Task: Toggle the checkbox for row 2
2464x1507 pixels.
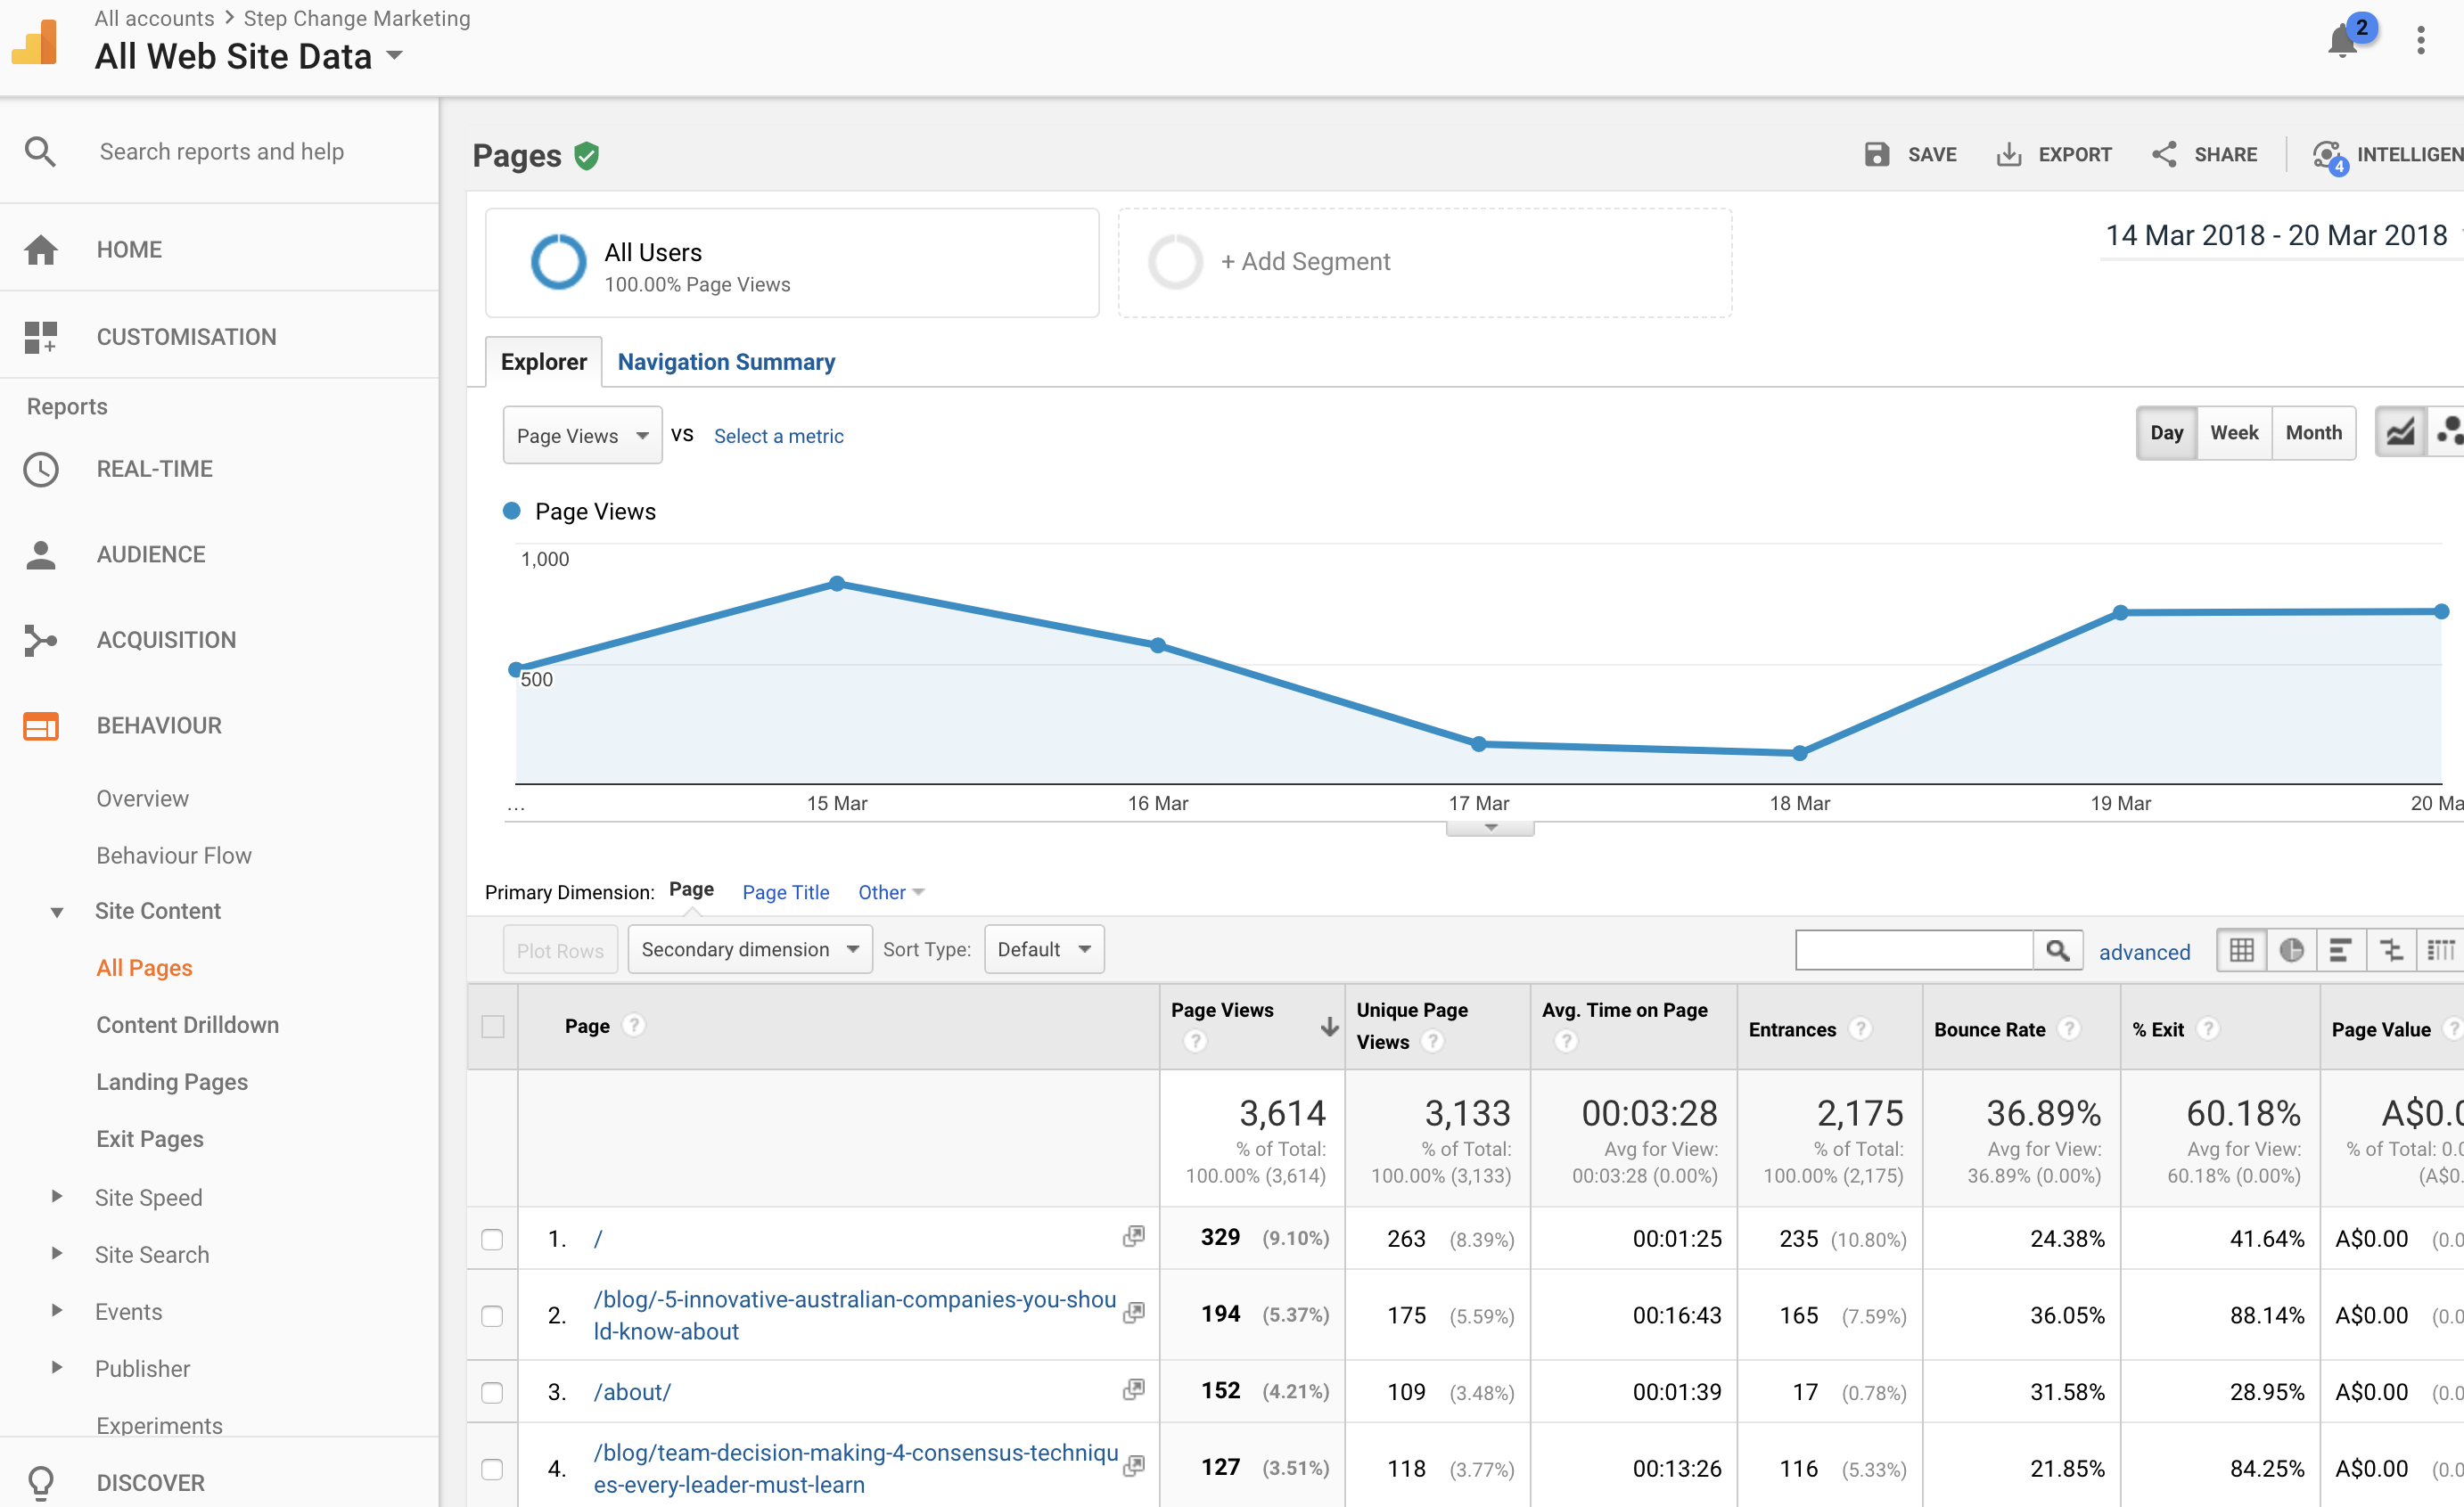Action: click(493, 1317)
